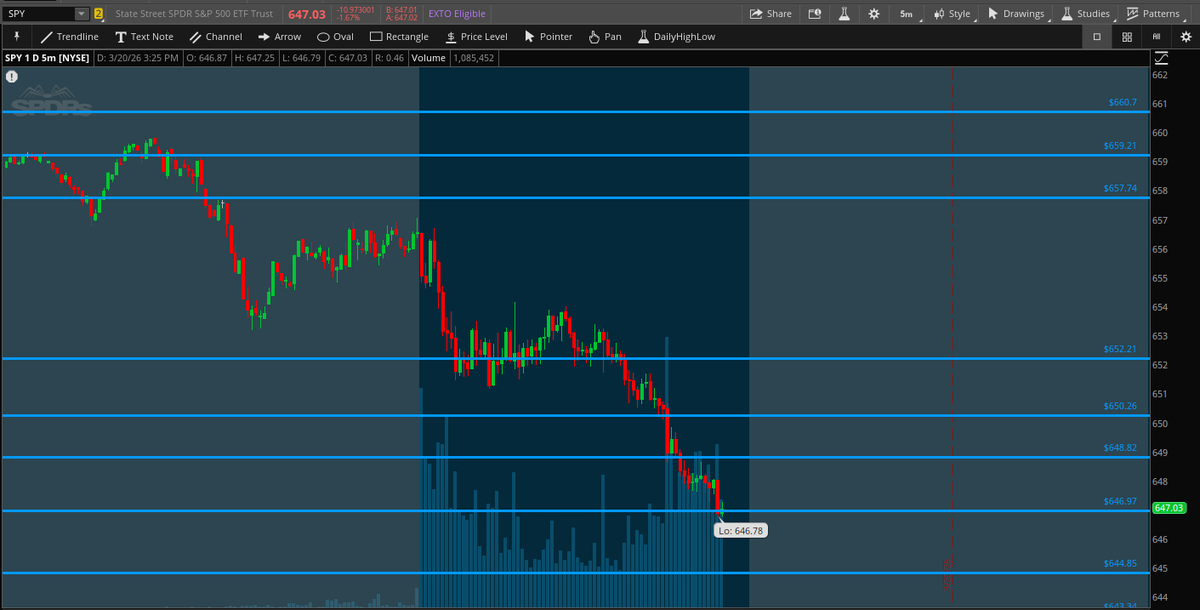Switch to the Pan hand tool
1200x610 pixels.
[604, 36]
